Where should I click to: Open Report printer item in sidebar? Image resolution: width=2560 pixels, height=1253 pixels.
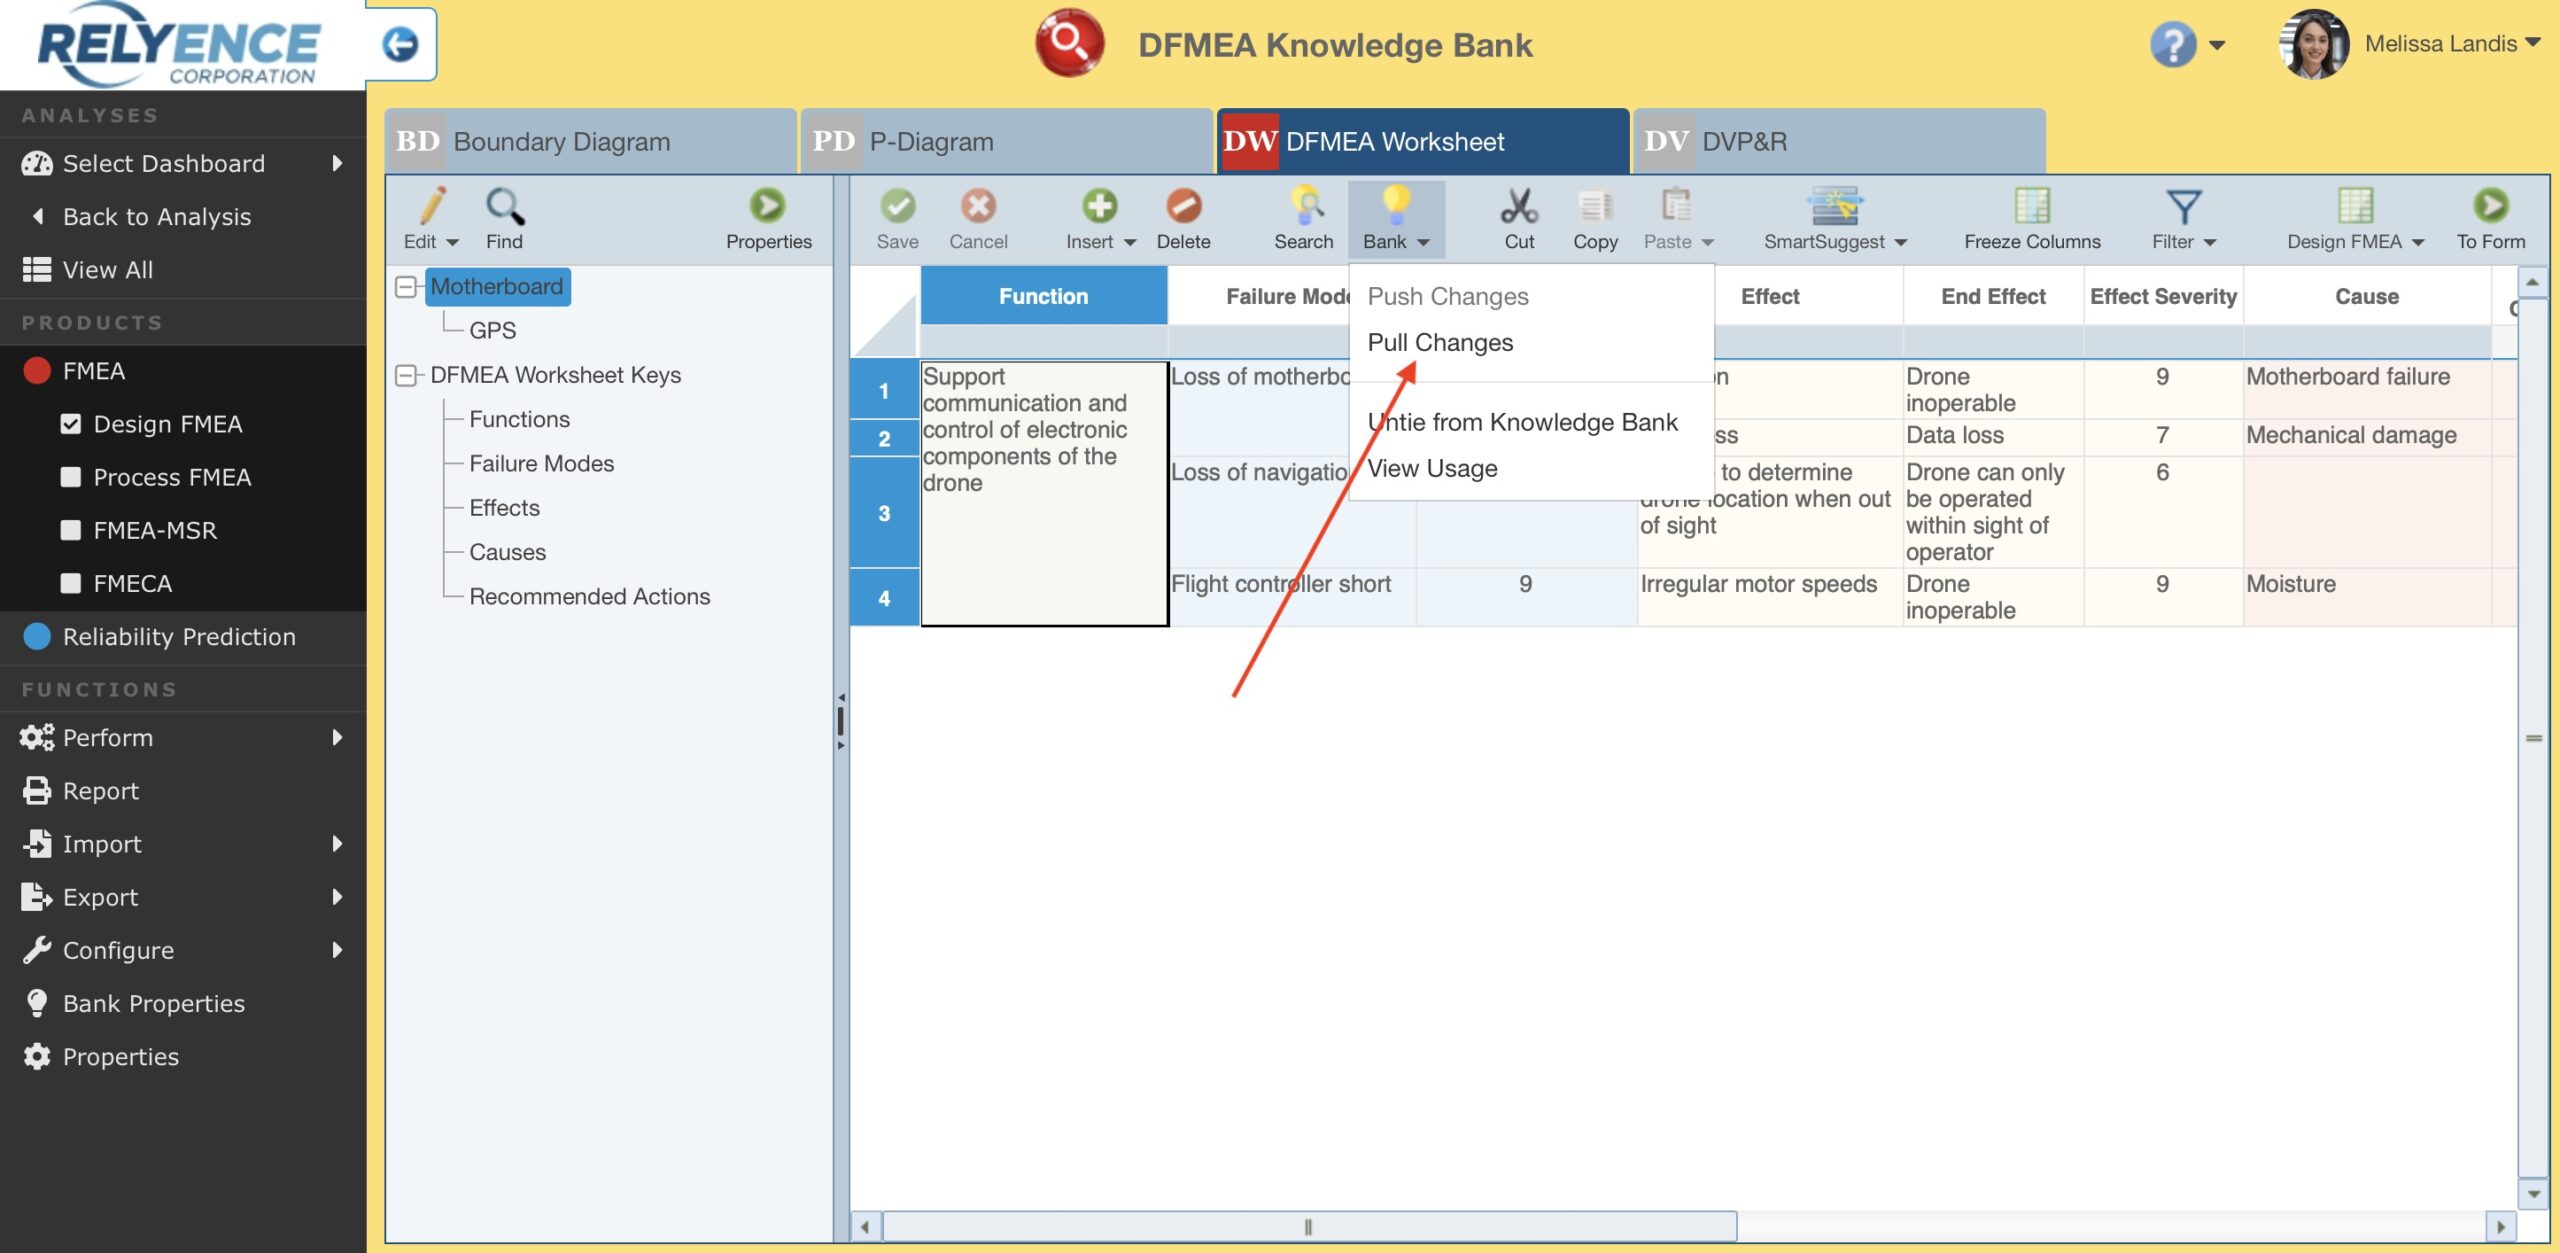pos(183,790)
